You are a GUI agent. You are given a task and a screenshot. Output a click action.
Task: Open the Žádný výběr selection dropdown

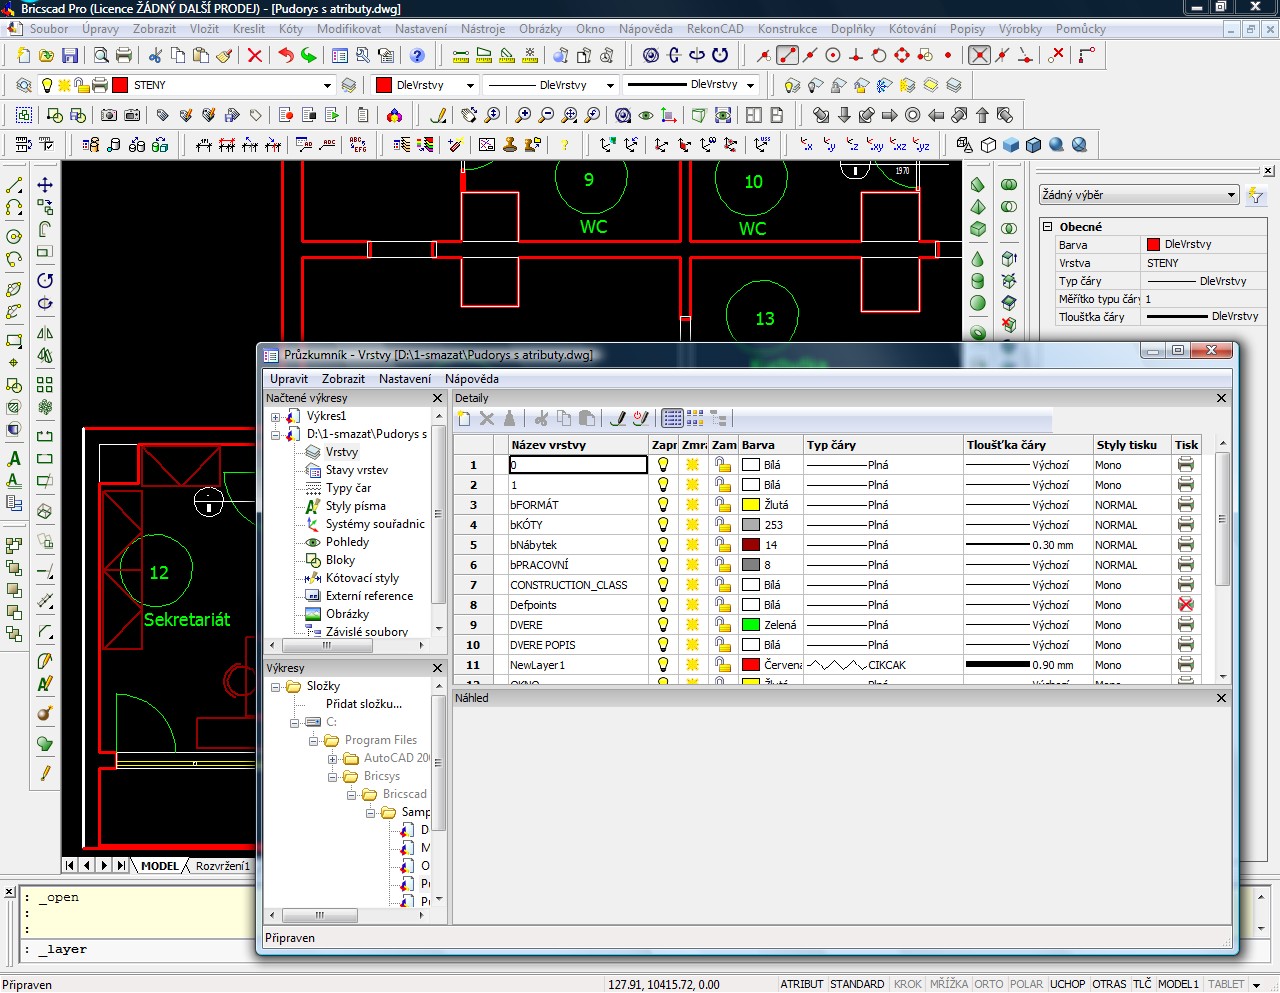tap(1231, 195)
